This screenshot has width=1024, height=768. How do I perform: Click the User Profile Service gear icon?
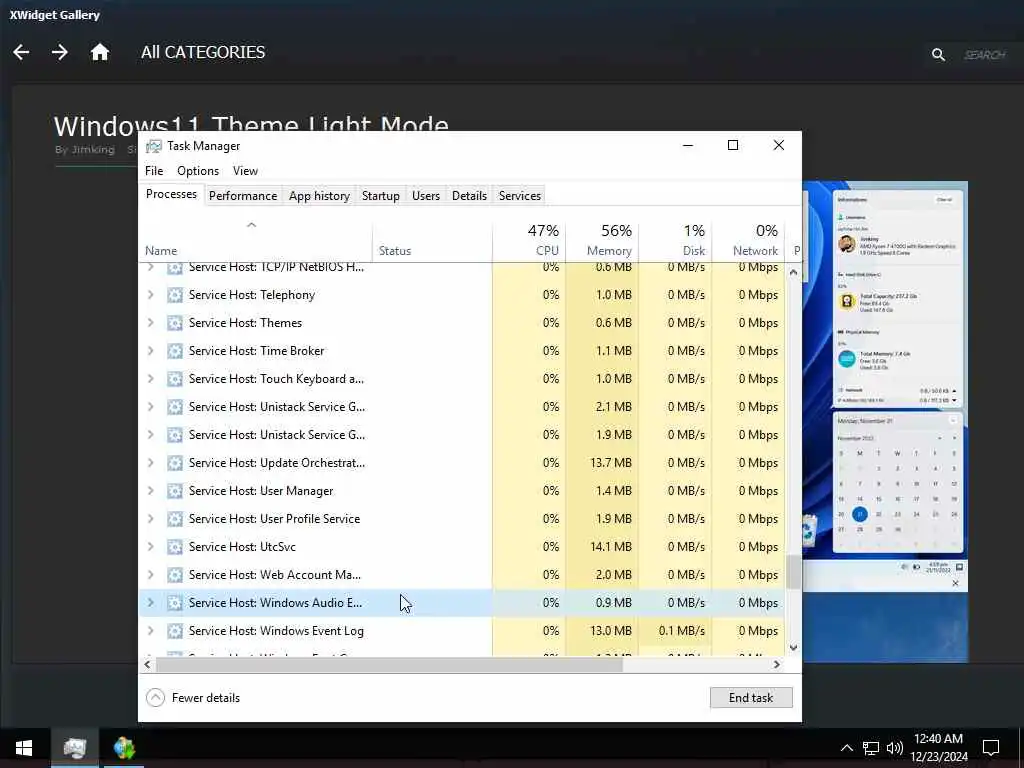[x=174, y=519]
